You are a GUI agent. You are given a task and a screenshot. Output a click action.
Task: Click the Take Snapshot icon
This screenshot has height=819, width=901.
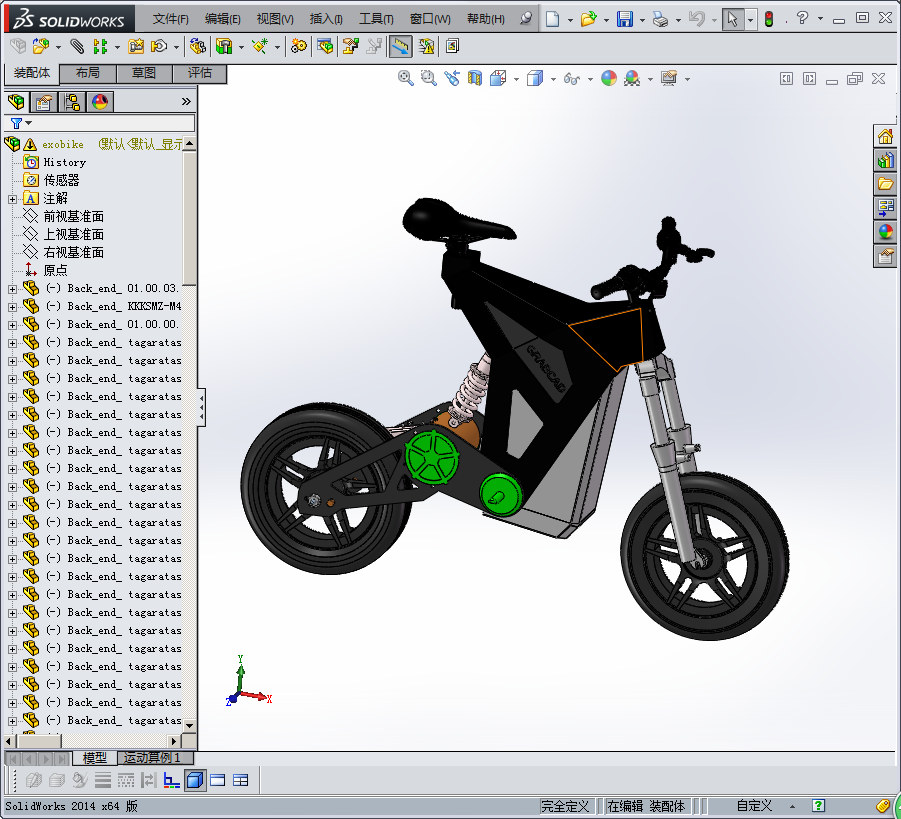tap(452, 46)
